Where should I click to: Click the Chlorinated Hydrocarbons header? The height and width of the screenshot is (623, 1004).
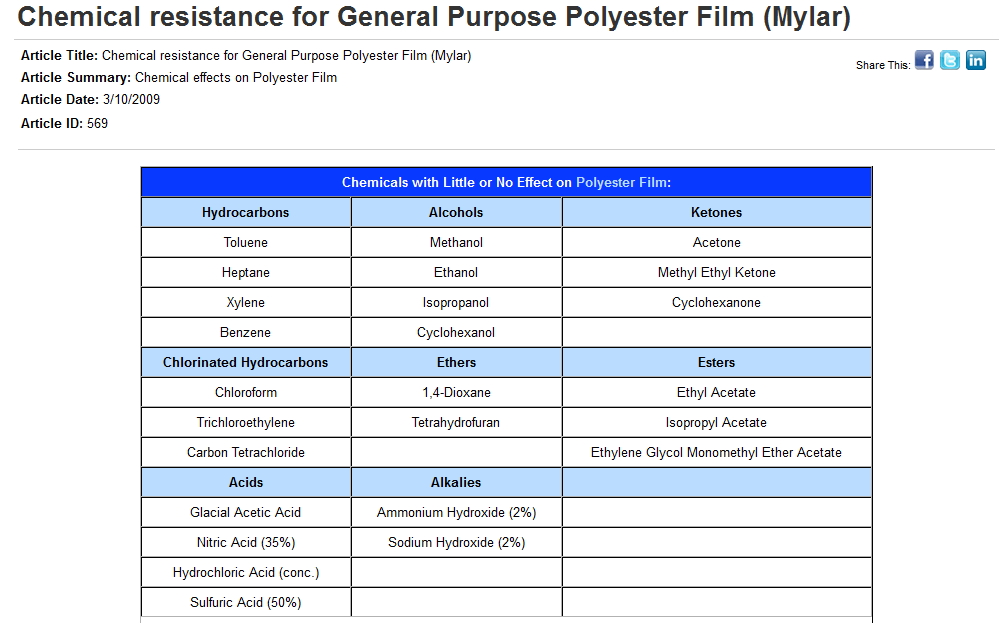tap(246, 362)
